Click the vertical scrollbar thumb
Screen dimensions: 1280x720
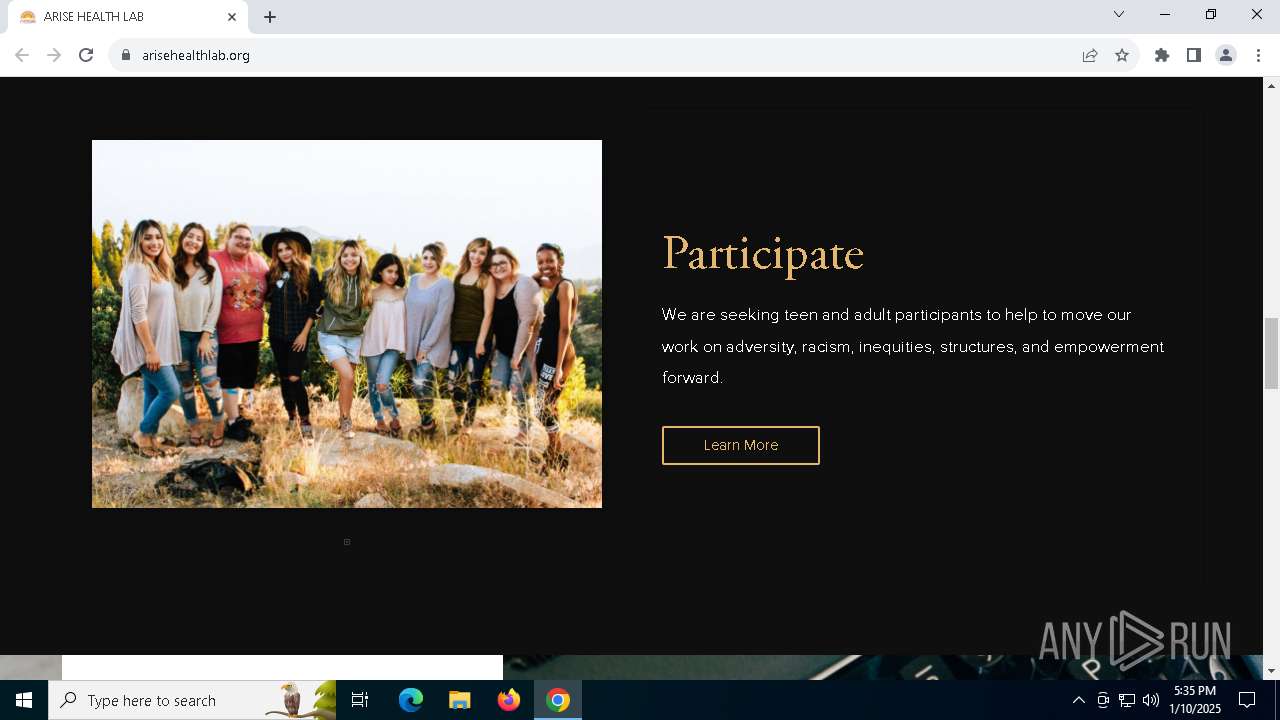pyautogui.click(x=1271, y=353)
